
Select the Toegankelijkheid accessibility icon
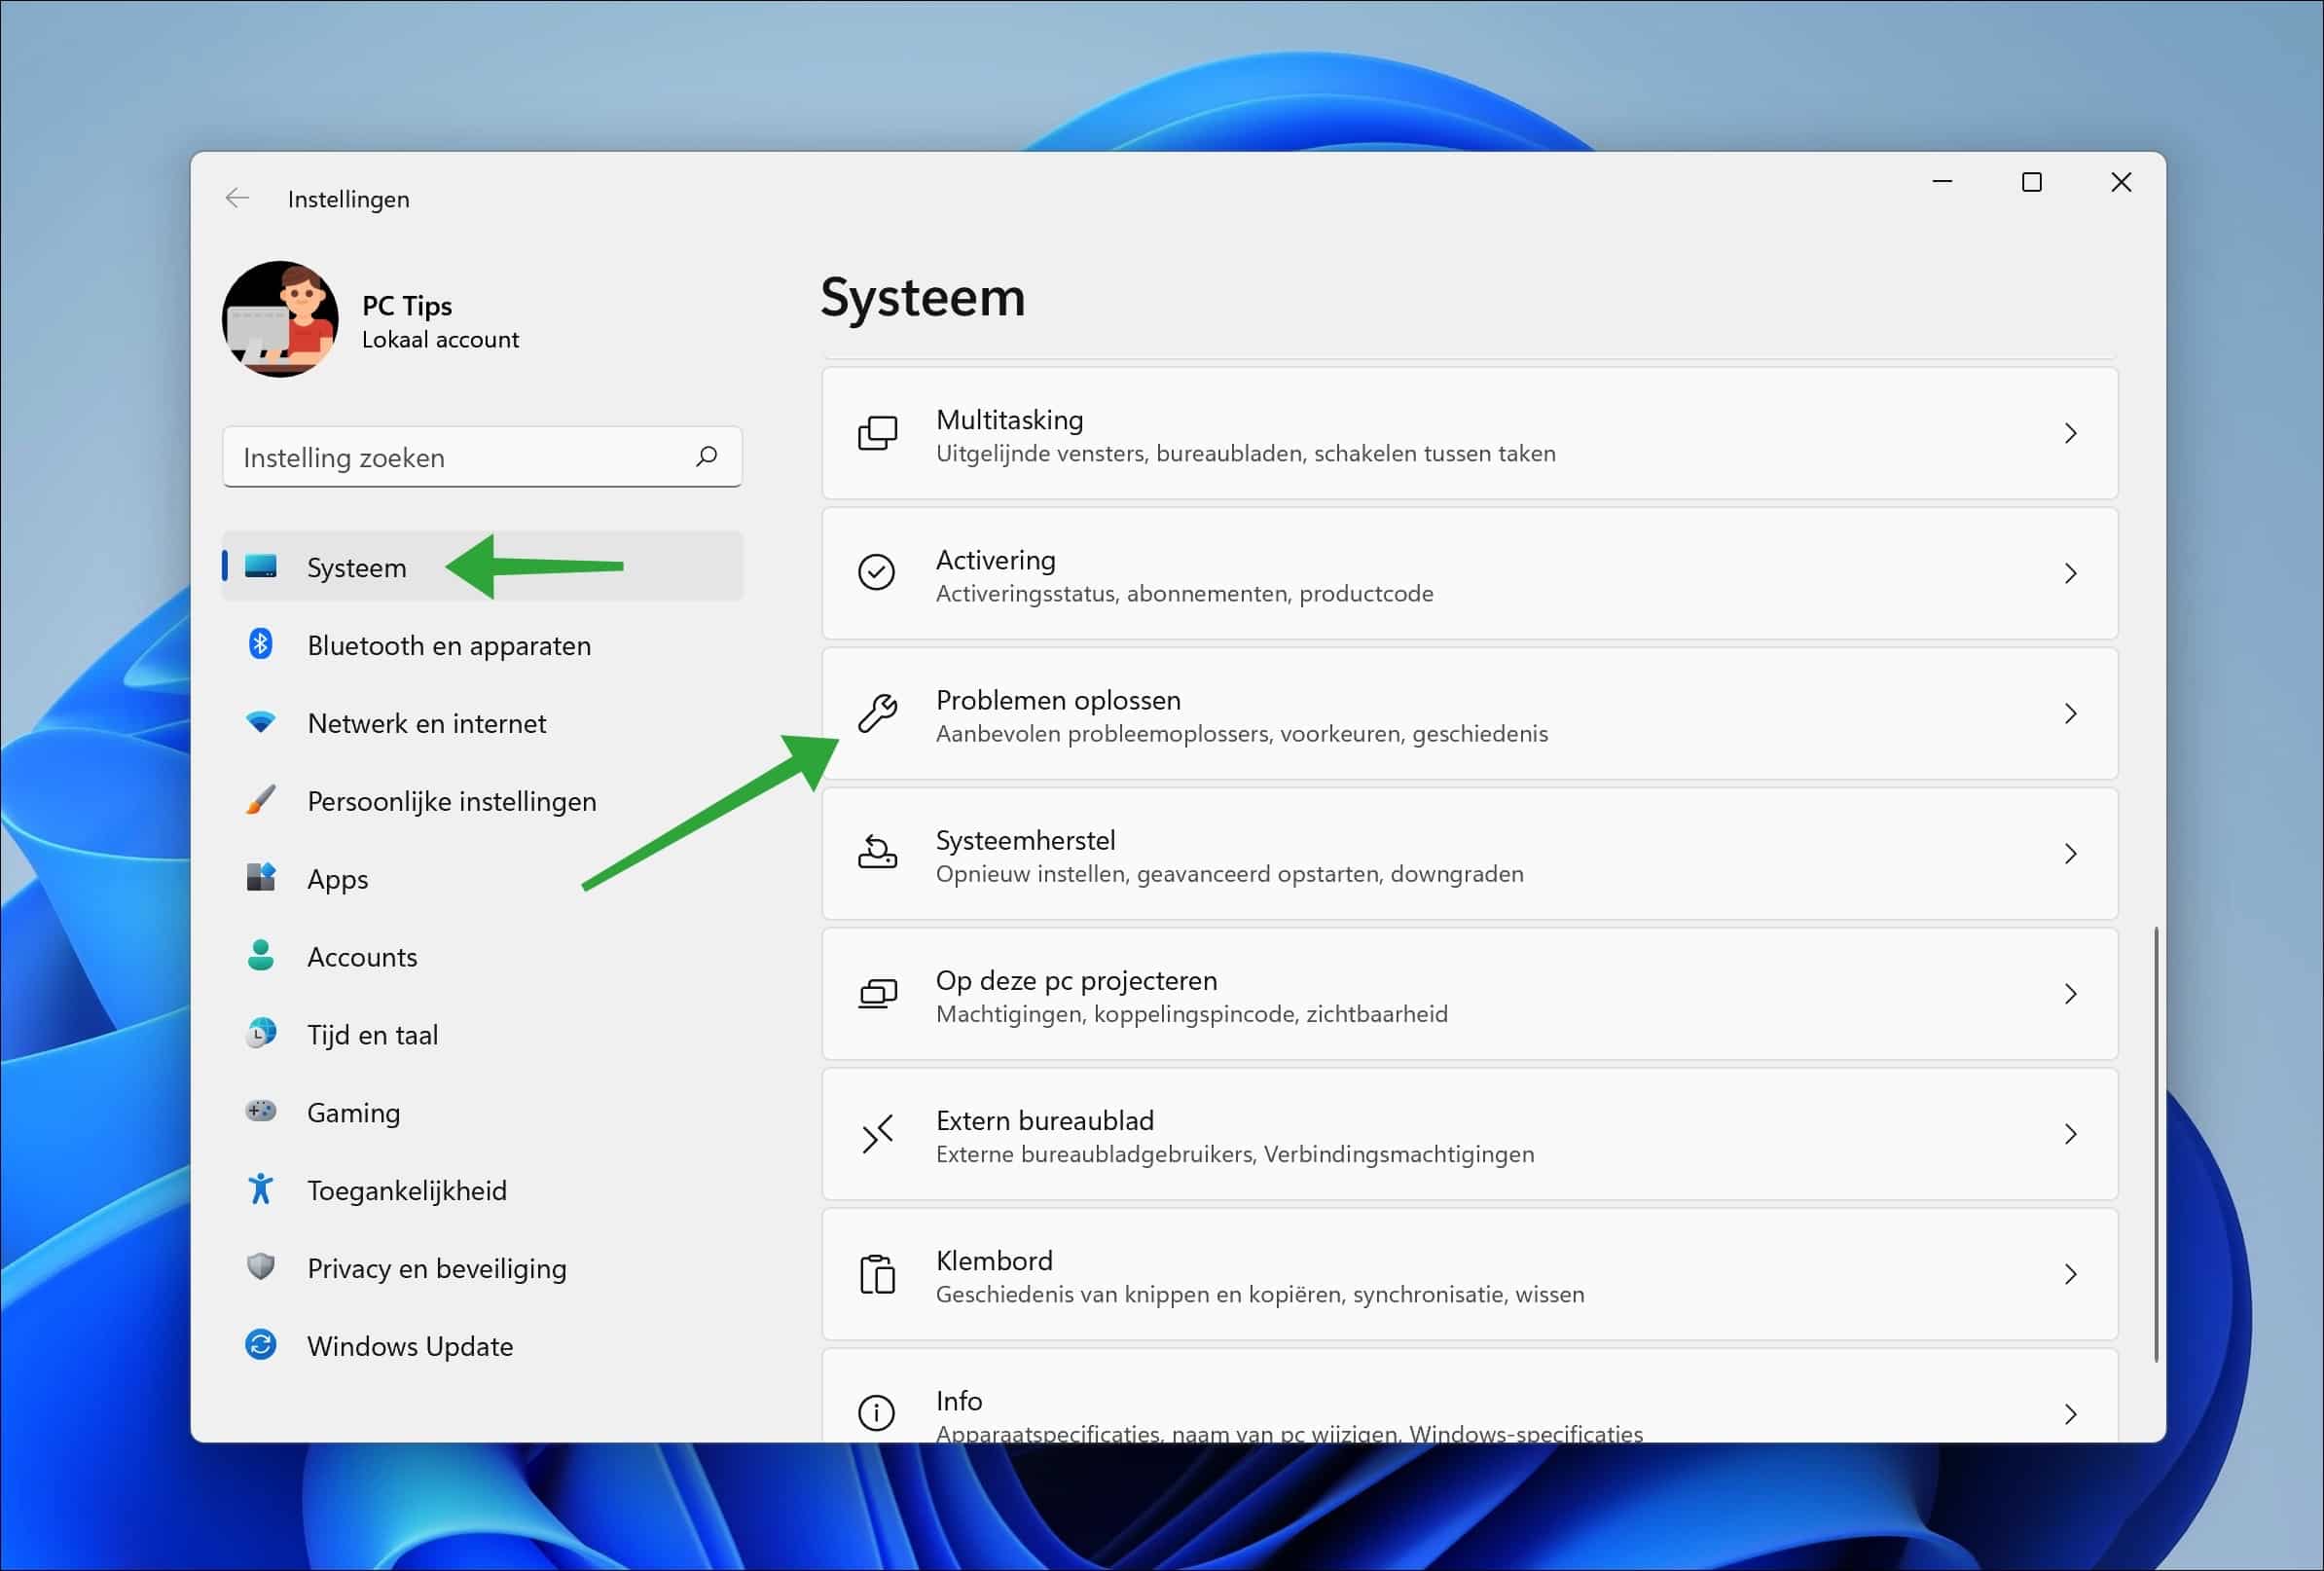tap(262, 1190)
